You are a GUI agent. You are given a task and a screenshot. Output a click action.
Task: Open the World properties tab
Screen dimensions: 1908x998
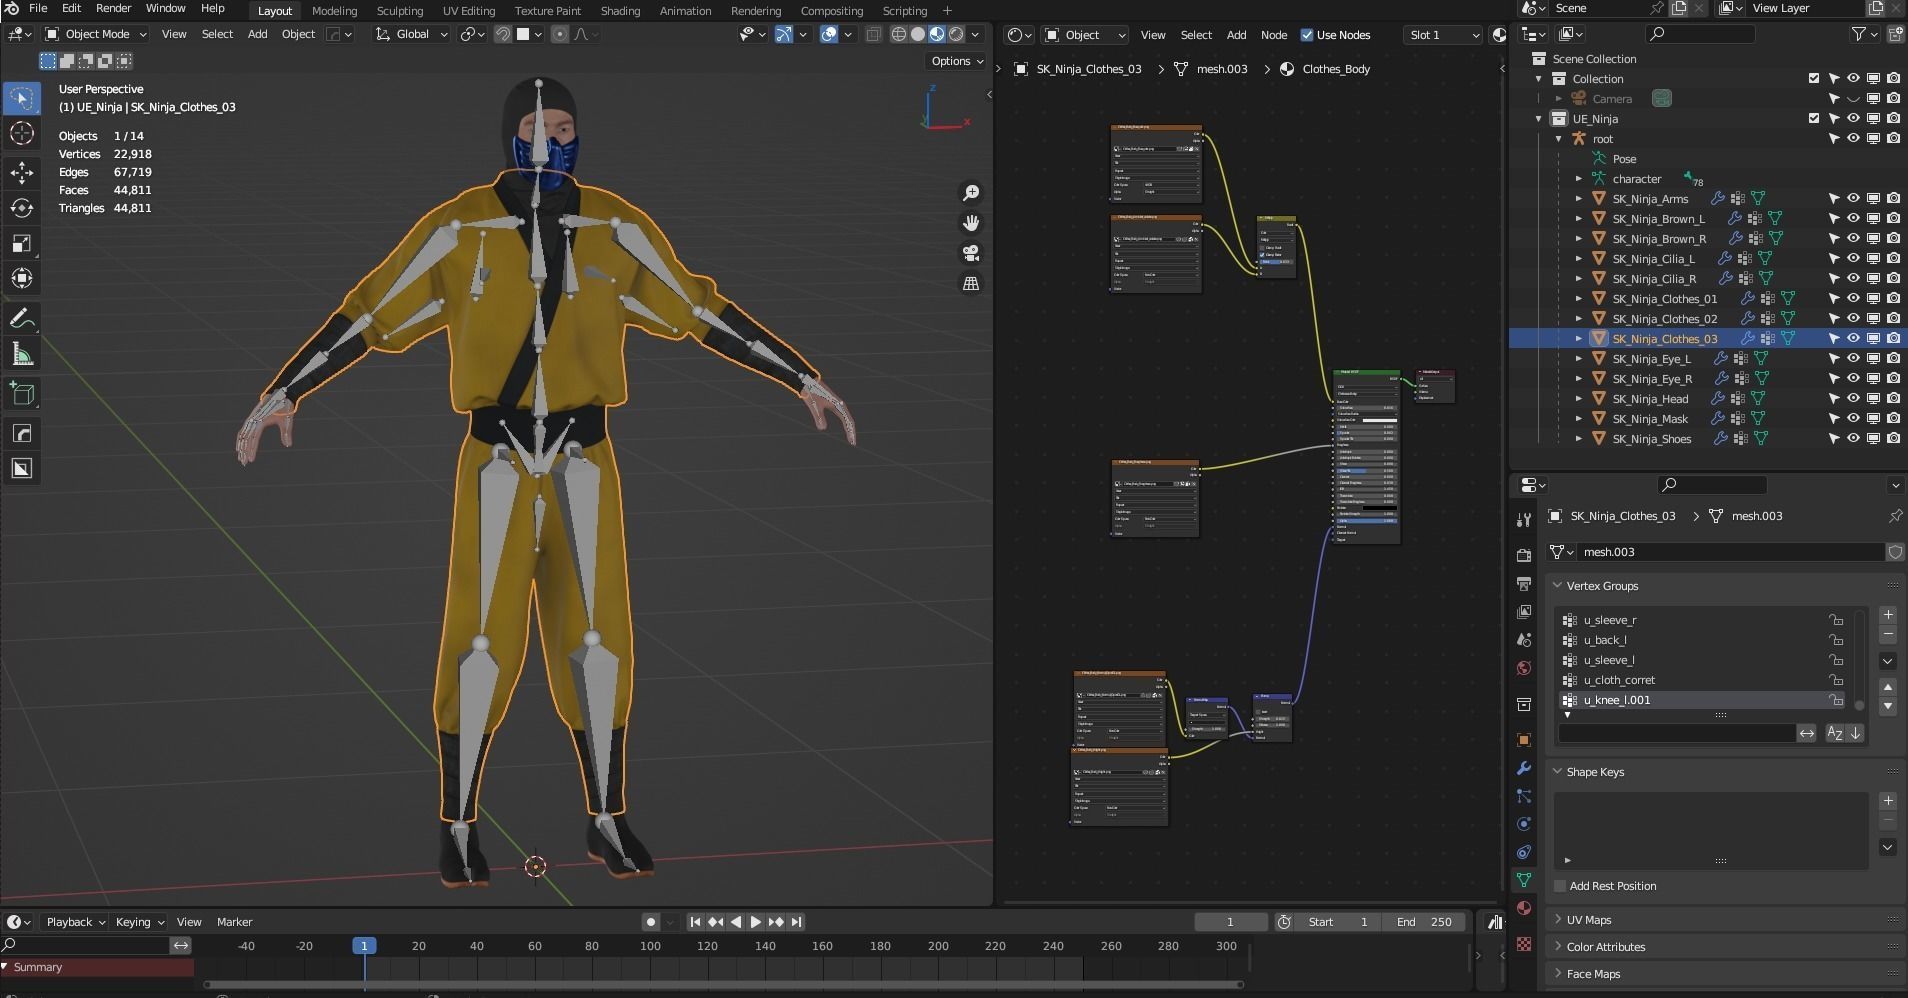click(x=1524, y=668)
